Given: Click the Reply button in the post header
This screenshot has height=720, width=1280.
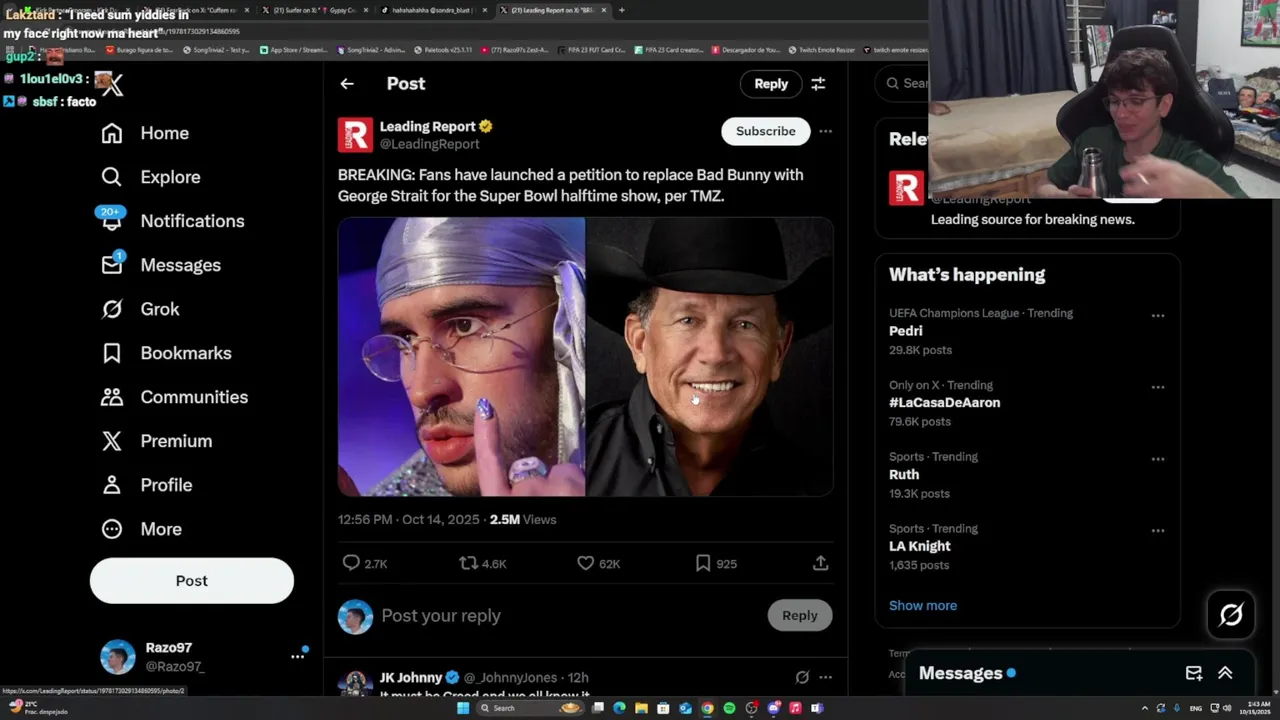Looking at the screenshot, I should [x=771, y=84].
